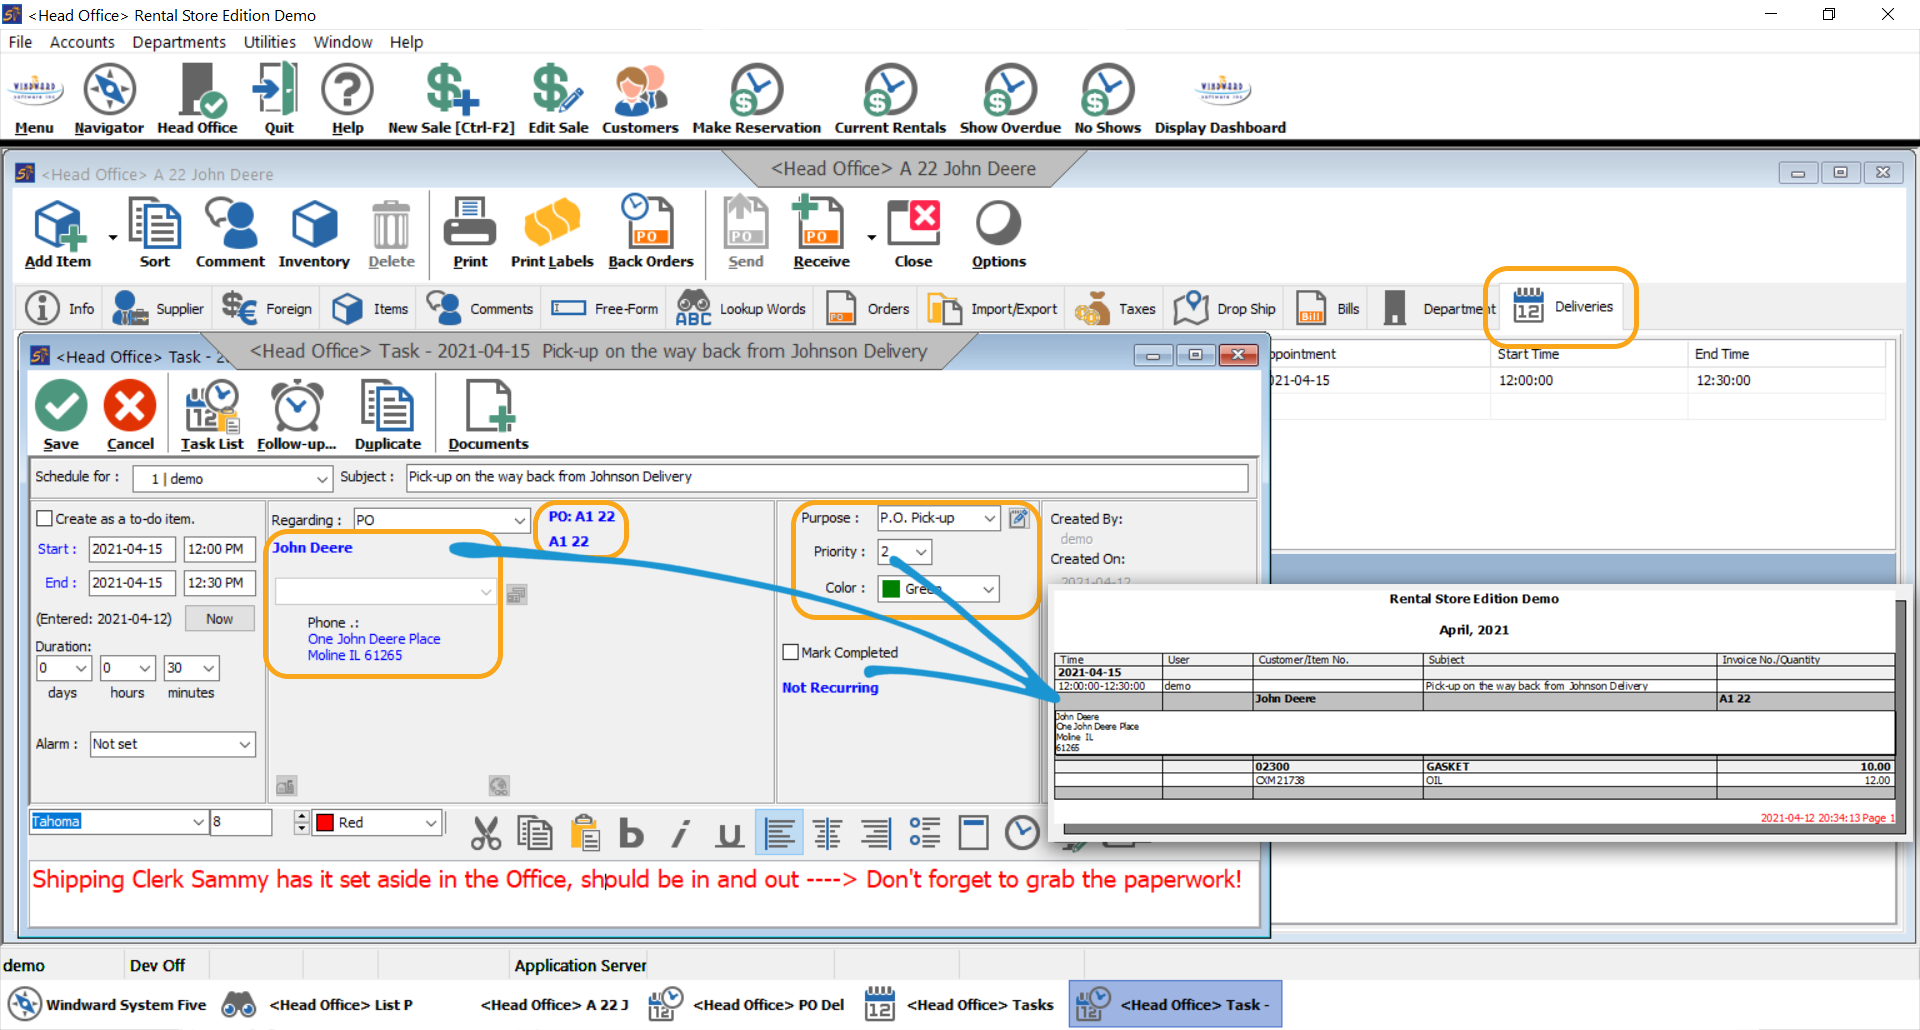Switch to the Deliveries tab
1920x1030 pixels.
1560,307
